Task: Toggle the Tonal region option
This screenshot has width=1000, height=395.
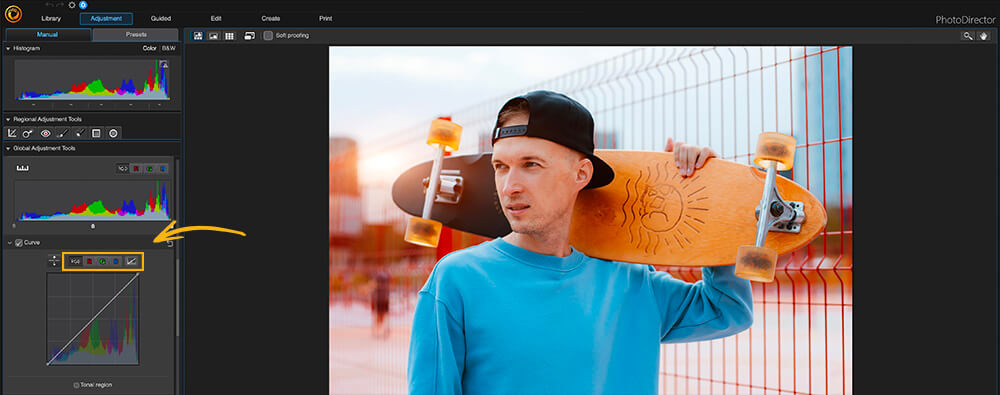Action: (x=77, y=385)
